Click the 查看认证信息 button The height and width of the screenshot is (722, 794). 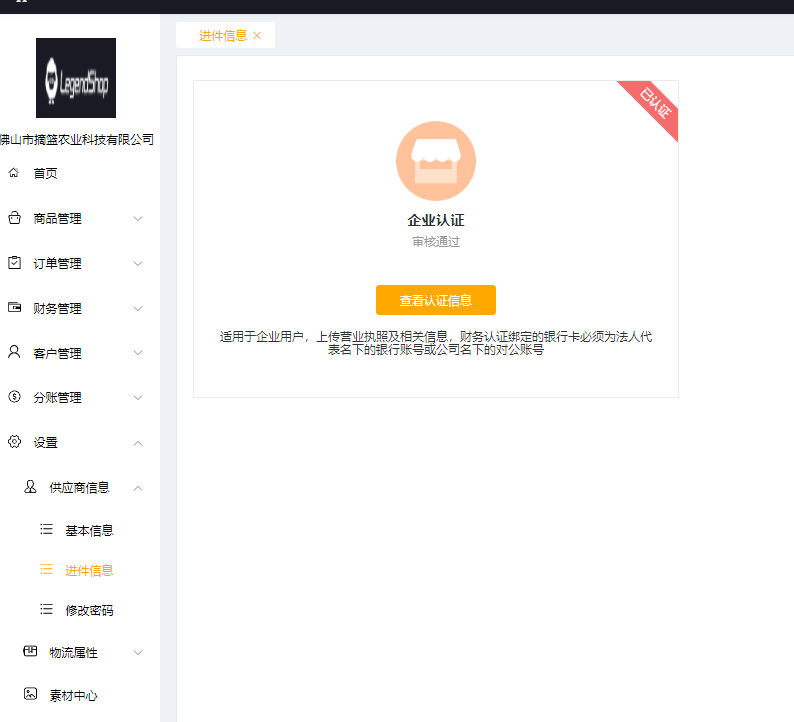[x=435, y=300]
